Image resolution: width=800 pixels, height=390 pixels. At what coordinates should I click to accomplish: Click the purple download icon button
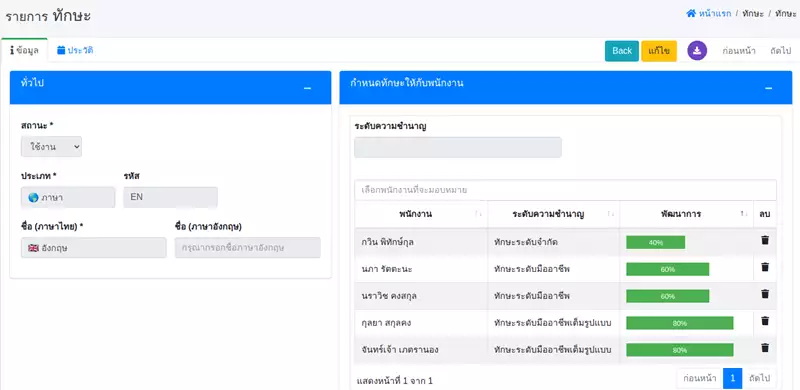(x=697, y=51)
